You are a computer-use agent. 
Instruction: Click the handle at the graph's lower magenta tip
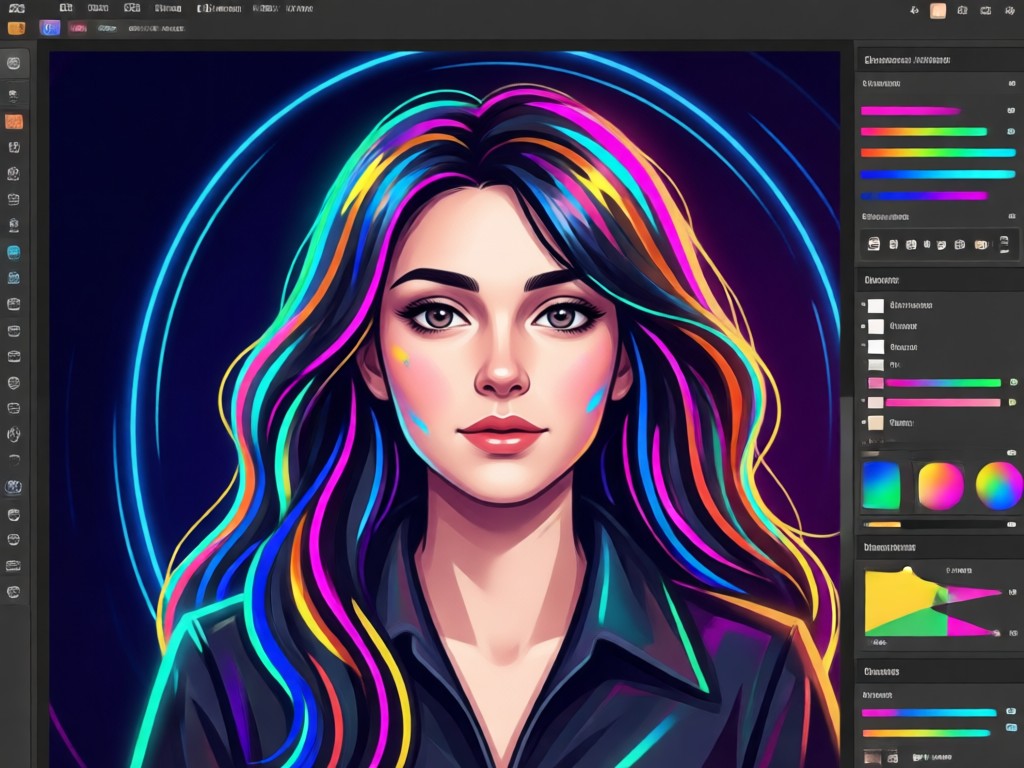(x=996, y=632)
